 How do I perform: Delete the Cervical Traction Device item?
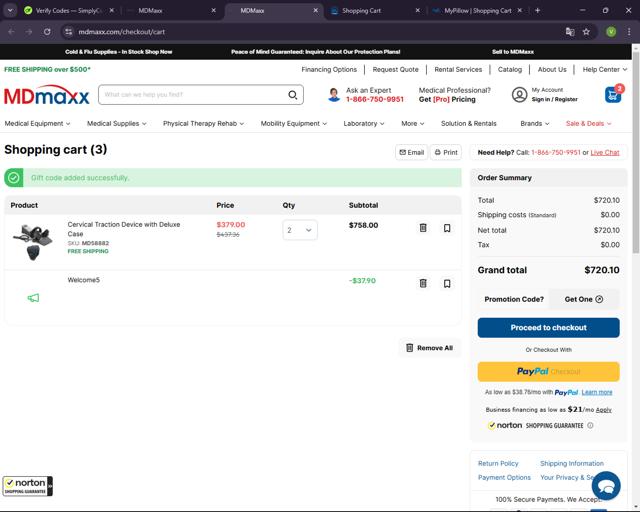[x=423, y=228]
